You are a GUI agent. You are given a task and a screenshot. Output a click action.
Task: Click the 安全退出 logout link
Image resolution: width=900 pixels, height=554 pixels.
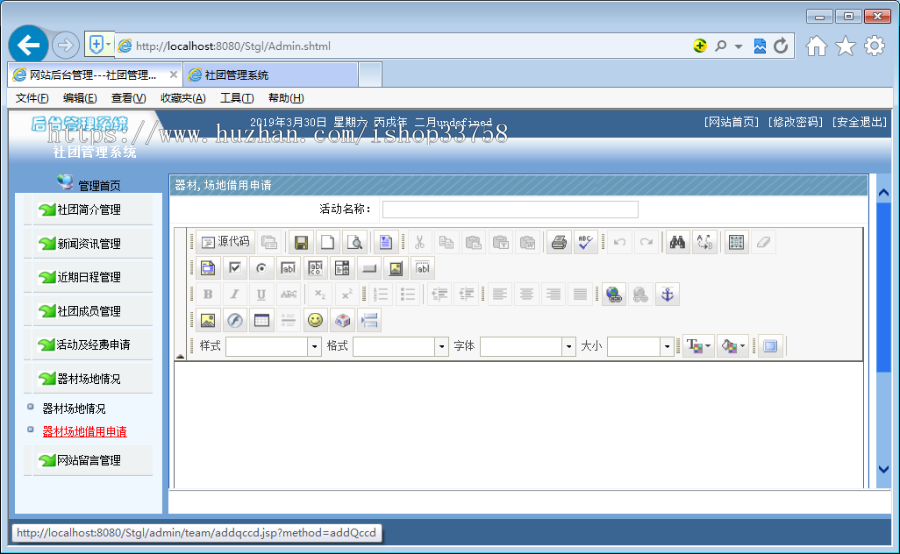click(859, 122)
